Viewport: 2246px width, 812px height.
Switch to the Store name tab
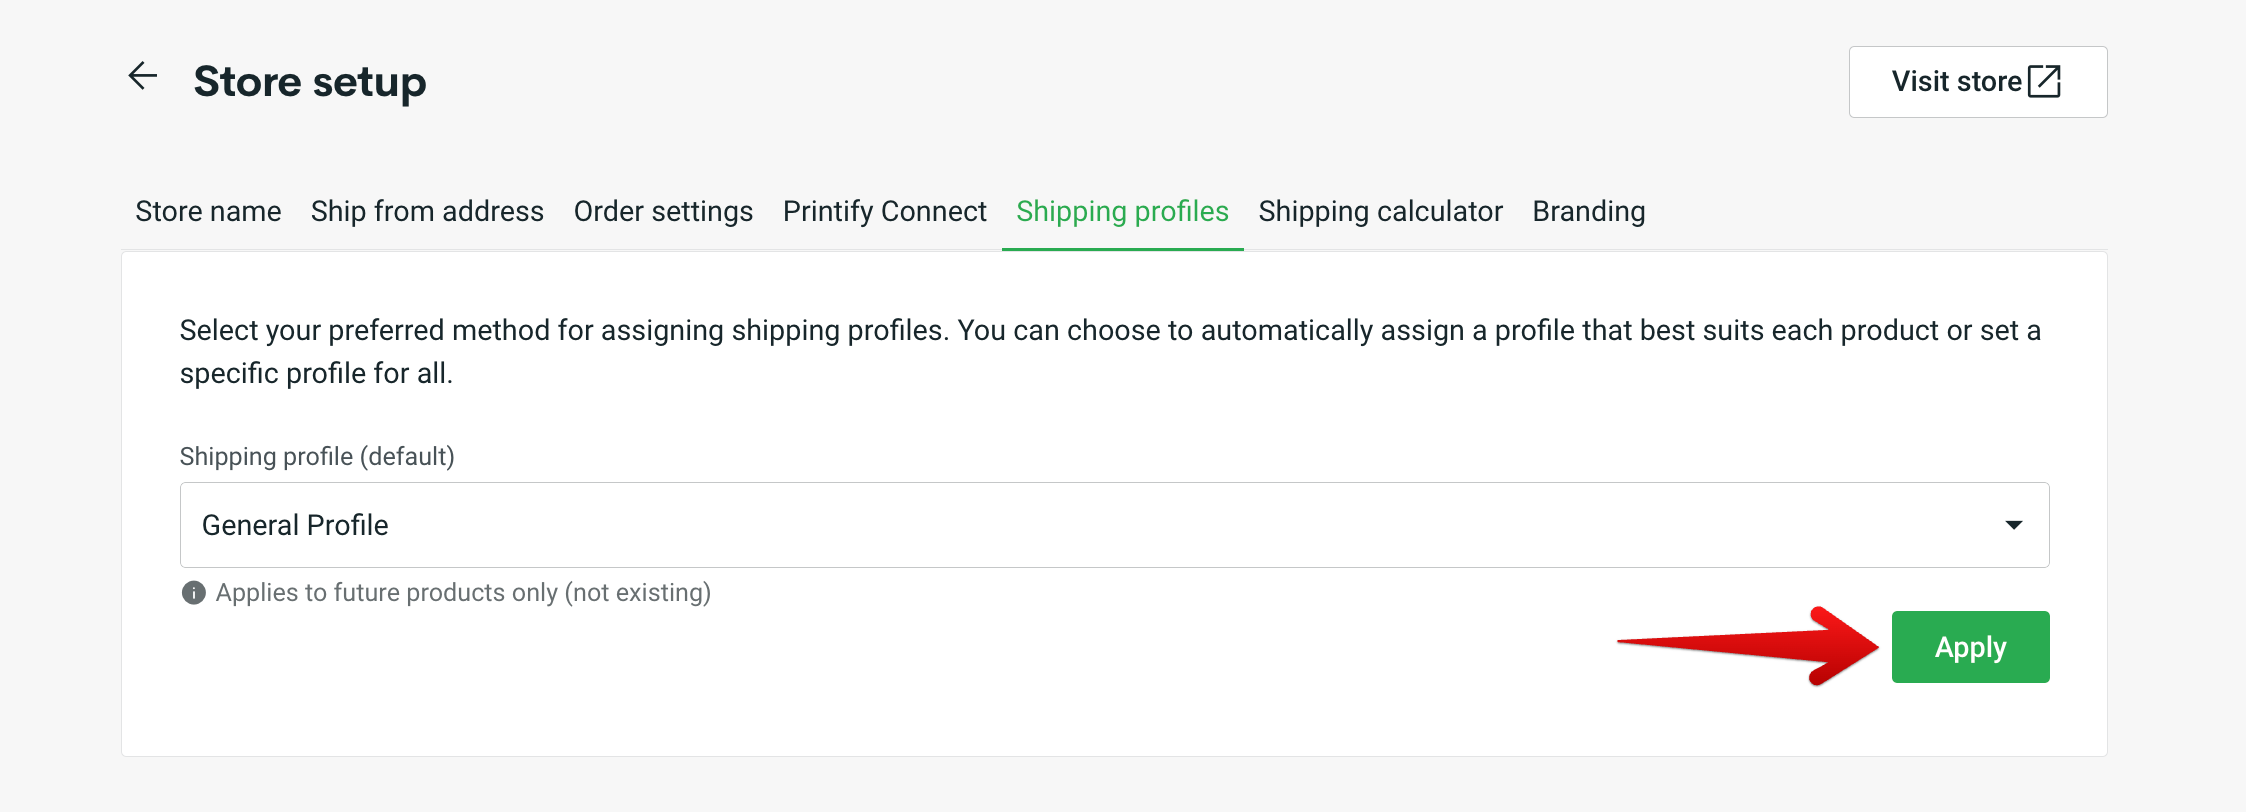[207, 211]
